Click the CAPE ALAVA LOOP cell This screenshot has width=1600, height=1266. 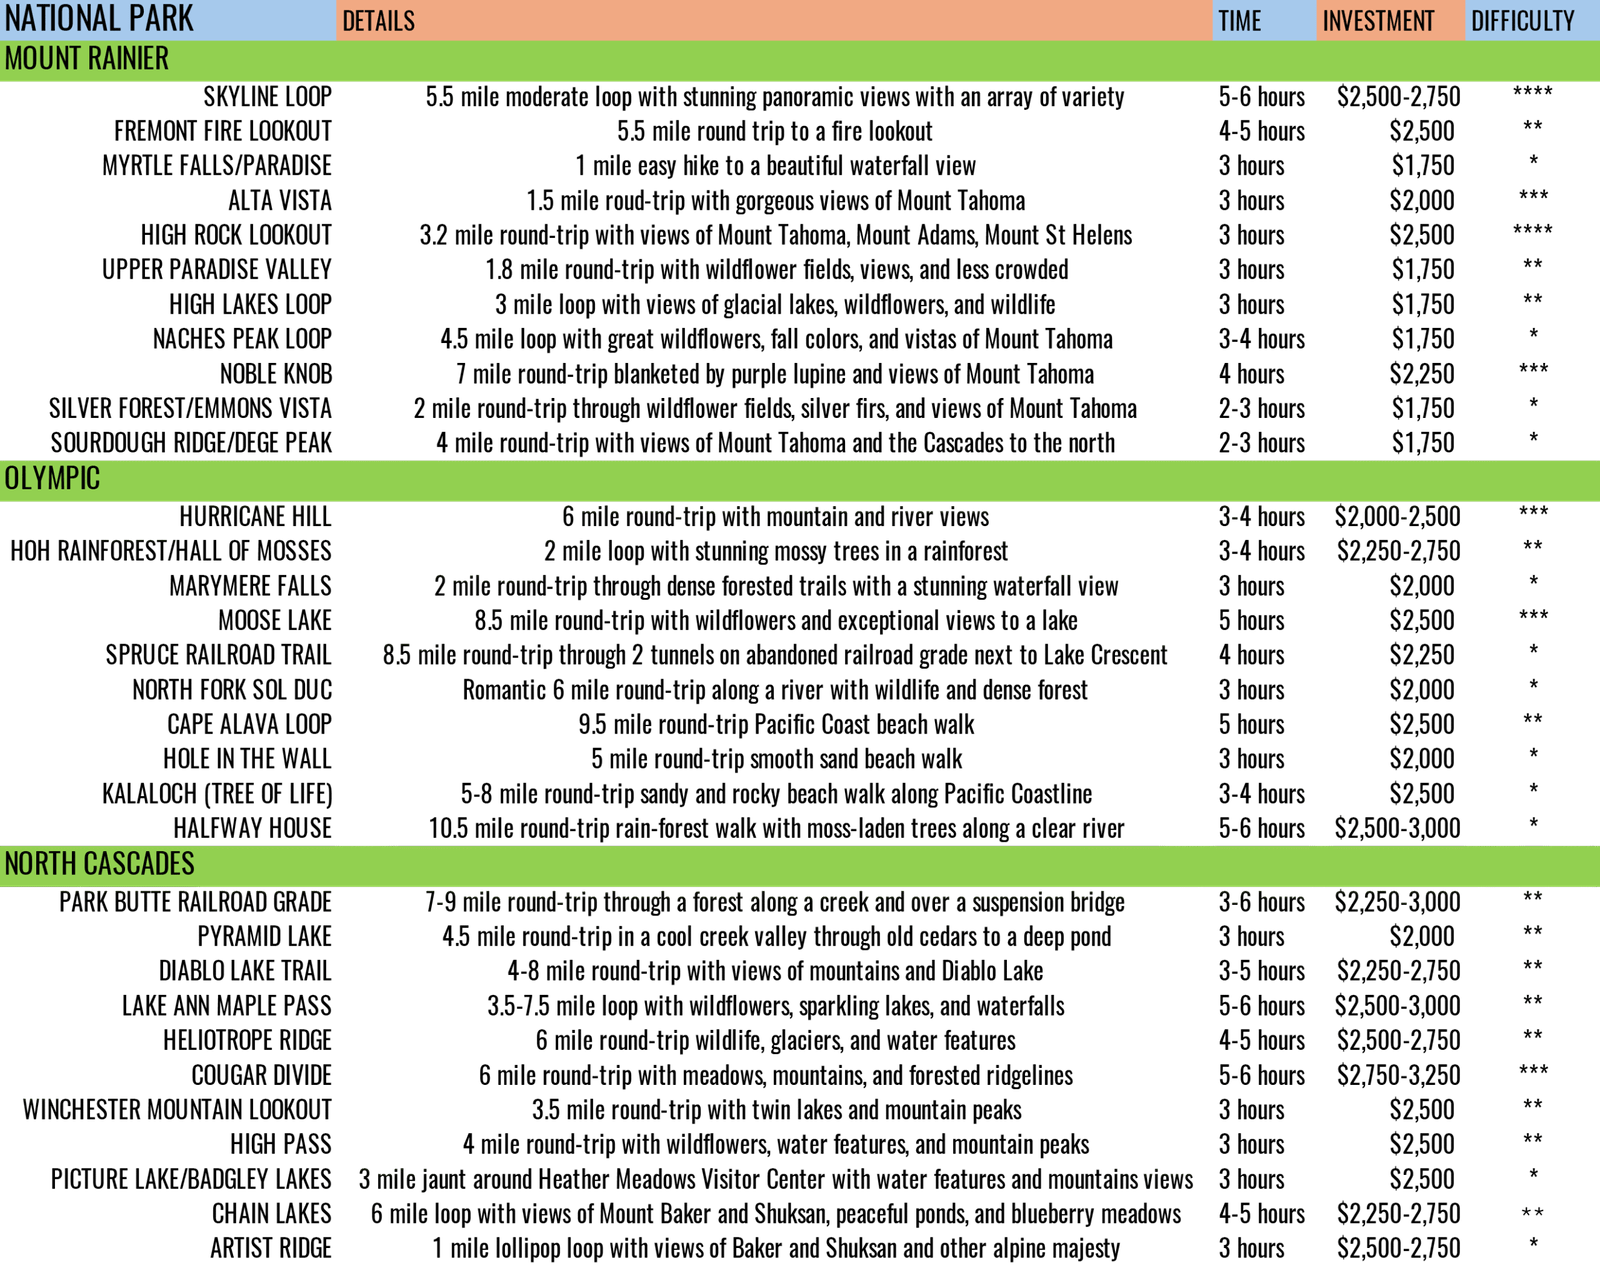click(x=249, y=724)
